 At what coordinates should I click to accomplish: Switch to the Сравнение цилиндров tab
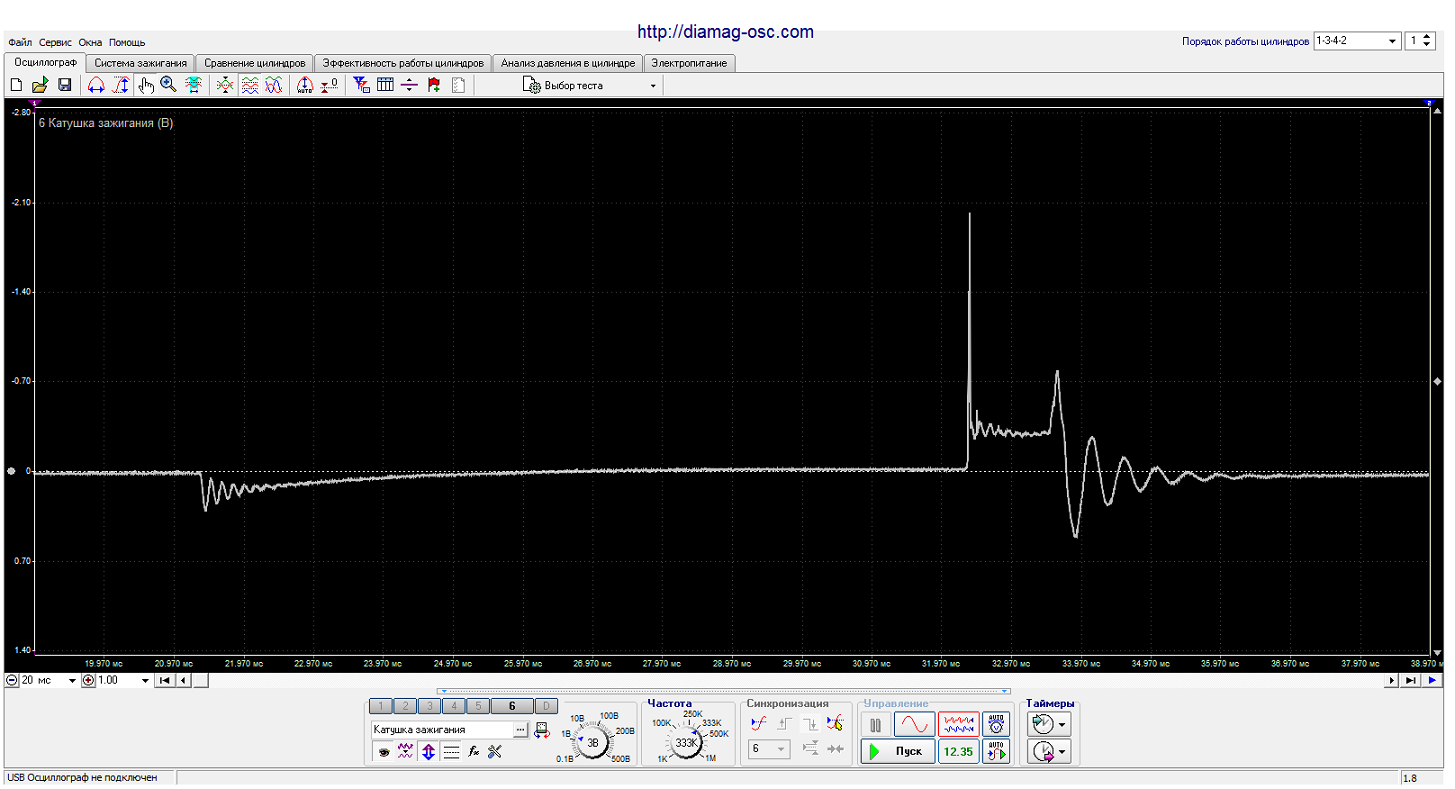point(254,63)
